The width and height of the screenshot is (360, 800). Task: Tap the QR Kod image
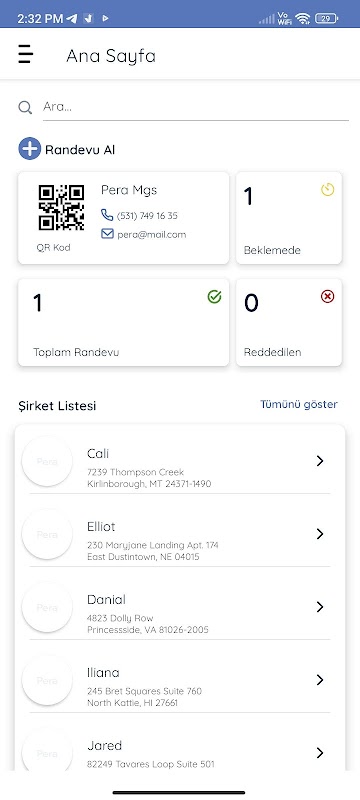point(62,208)
